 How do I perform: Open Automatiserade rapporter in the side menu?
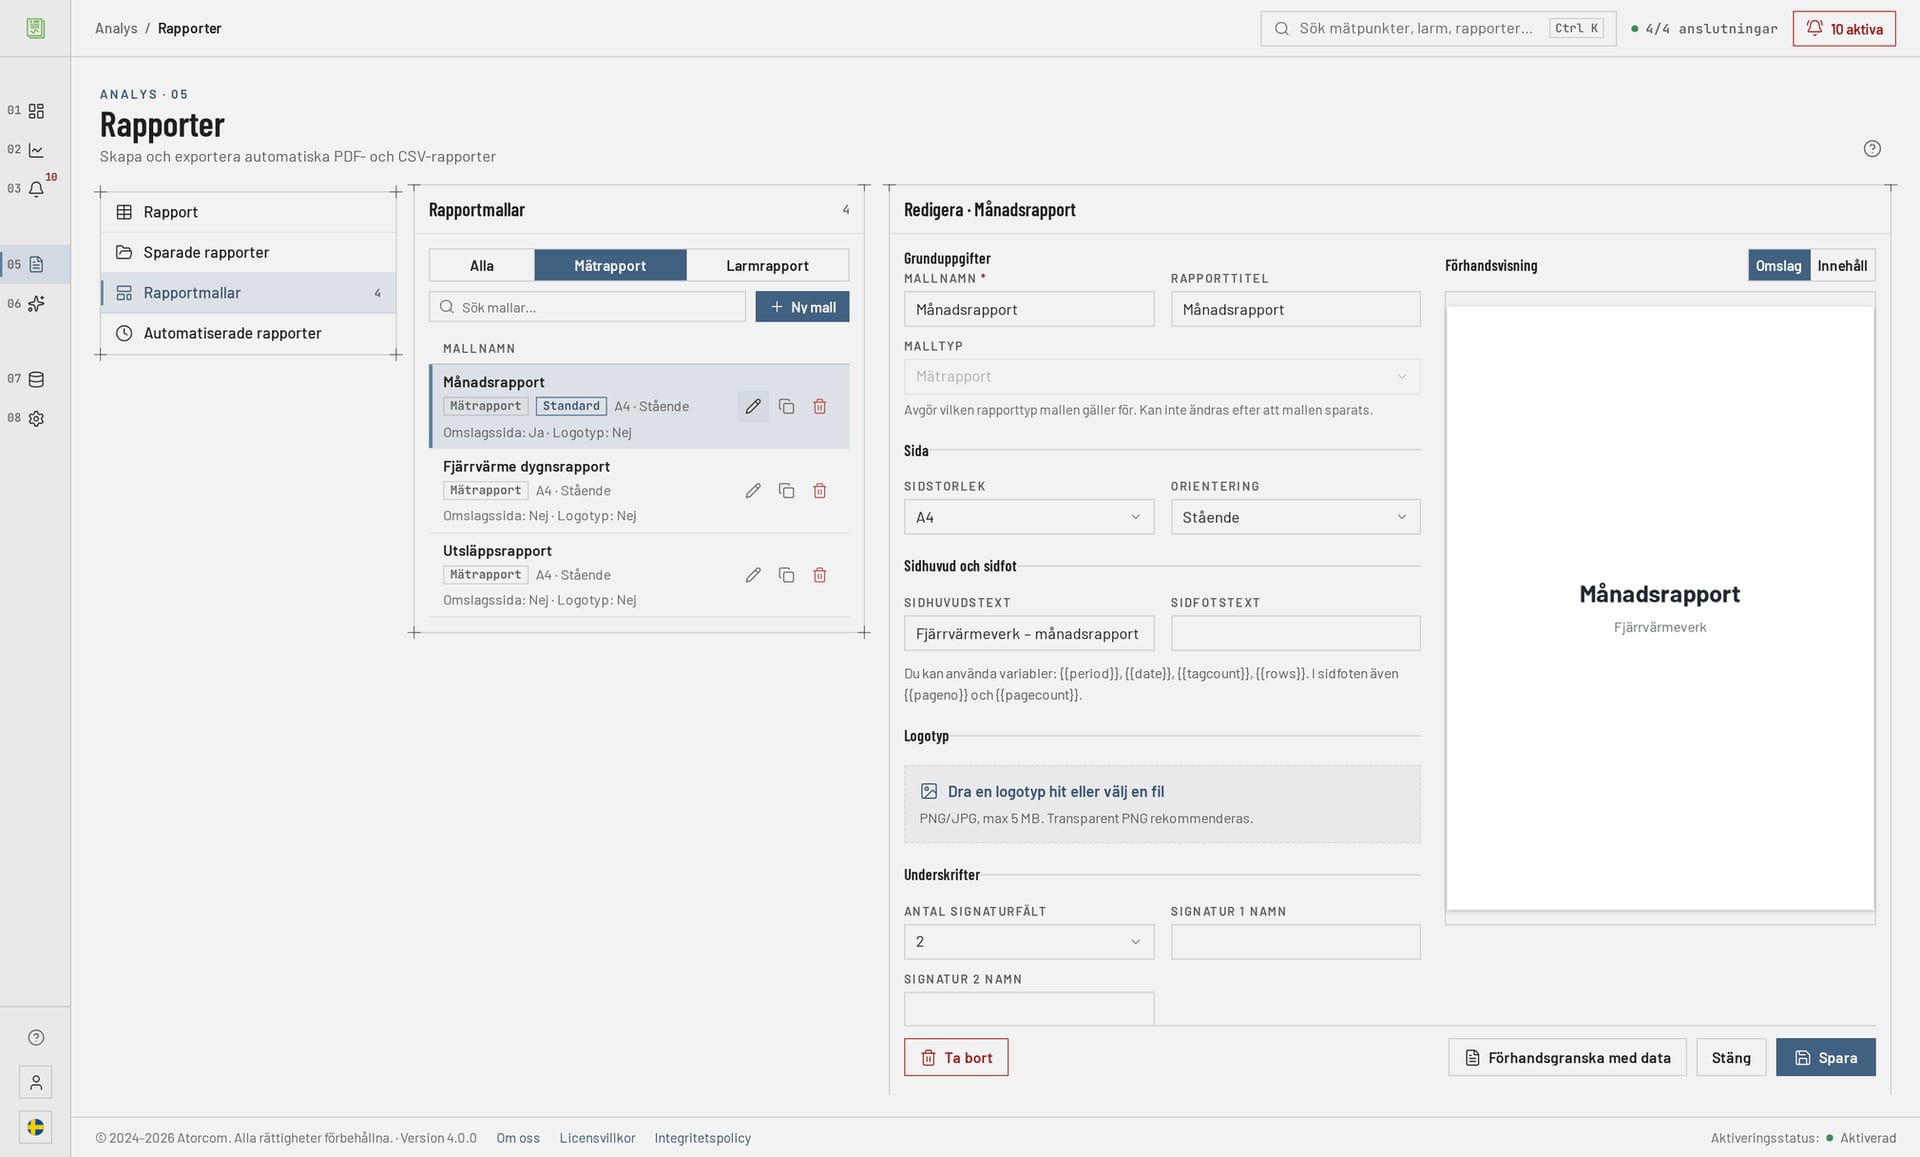tap(248, 333)
